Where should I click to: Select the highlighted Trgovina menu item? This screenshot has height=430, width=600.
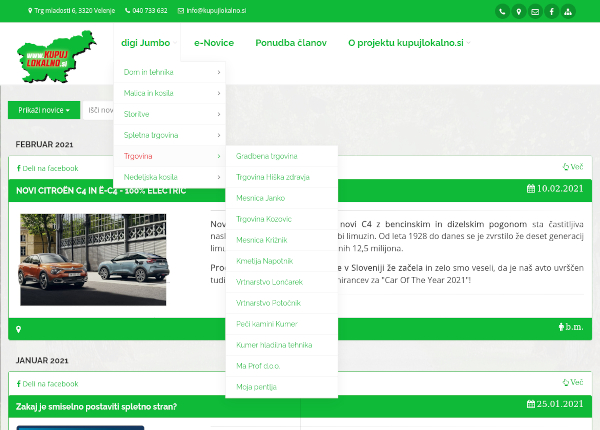point(170,156)
